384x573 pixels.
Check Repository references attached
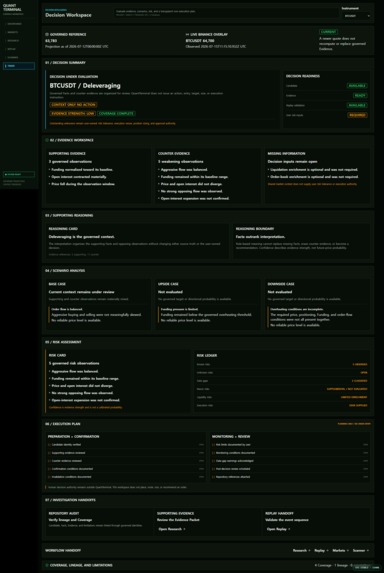tap(214, 477)
